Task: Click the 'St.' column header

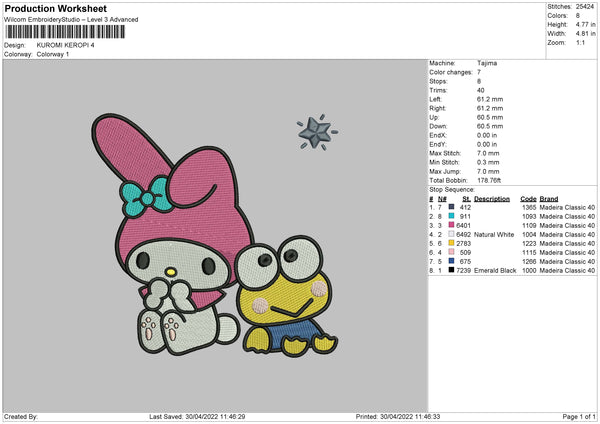Action: pyautogui.click(x=466, y=199)
